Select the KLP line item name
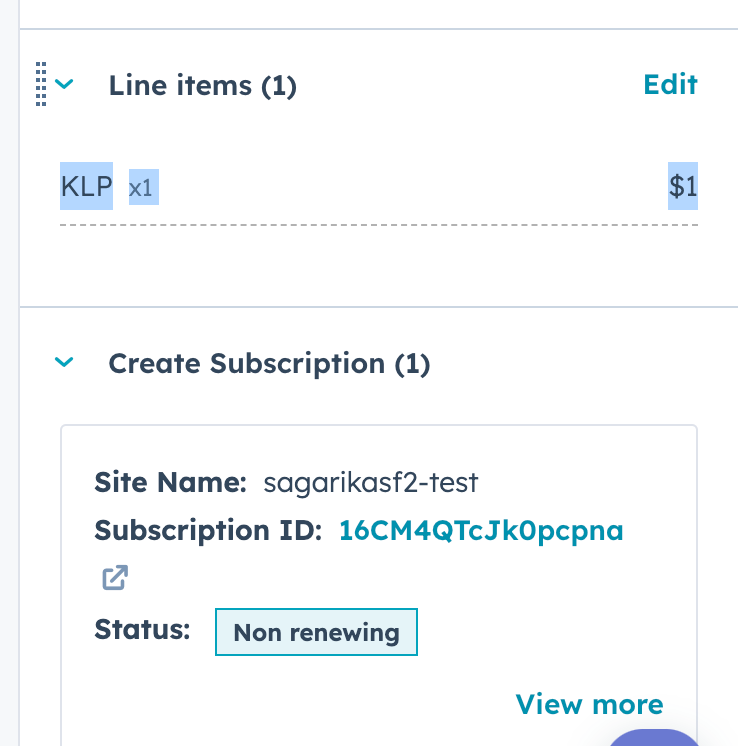This screenshot has height=746, width=738. click(86, 186)
